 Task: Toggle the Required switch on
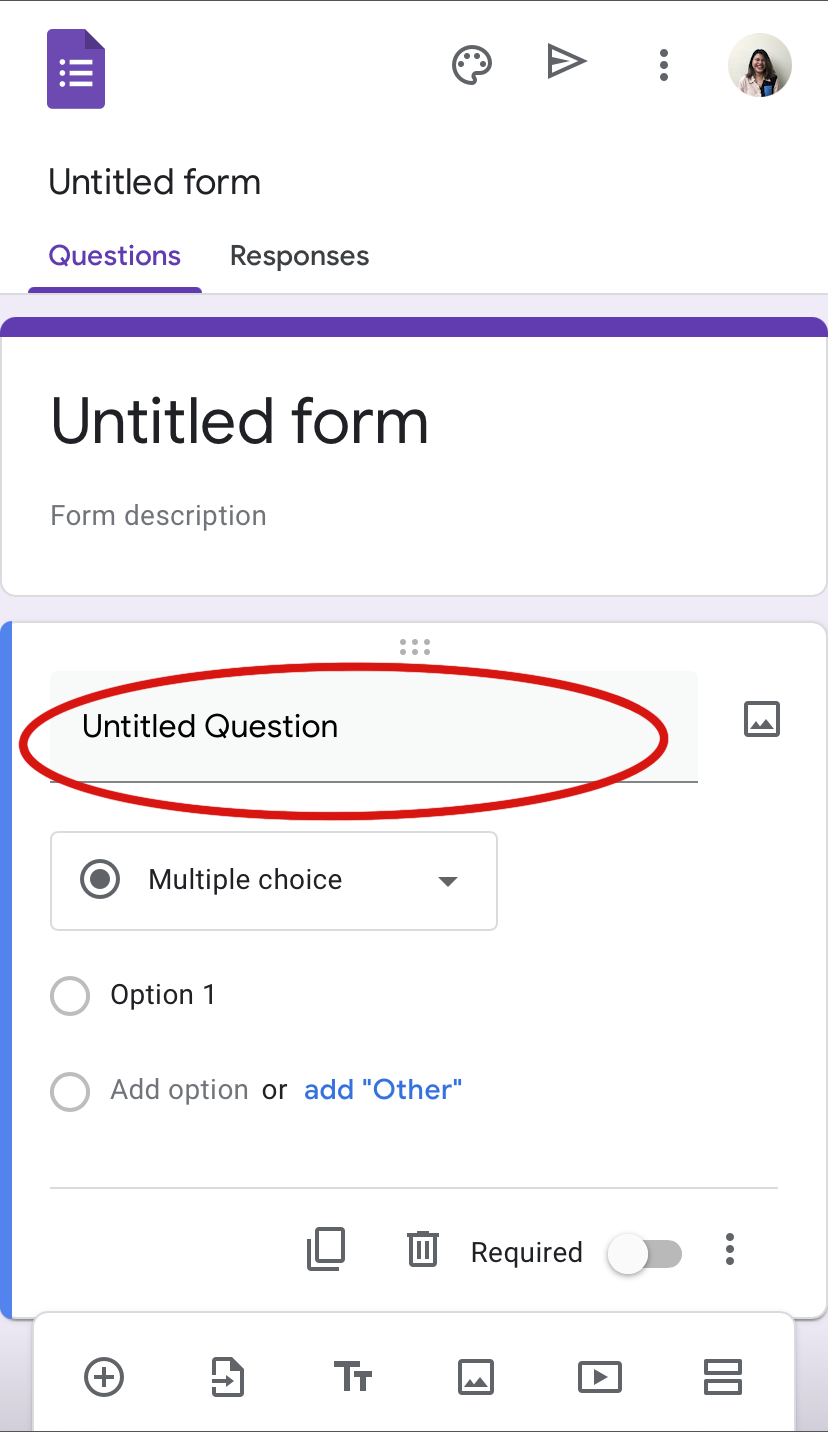point(645,1254)
